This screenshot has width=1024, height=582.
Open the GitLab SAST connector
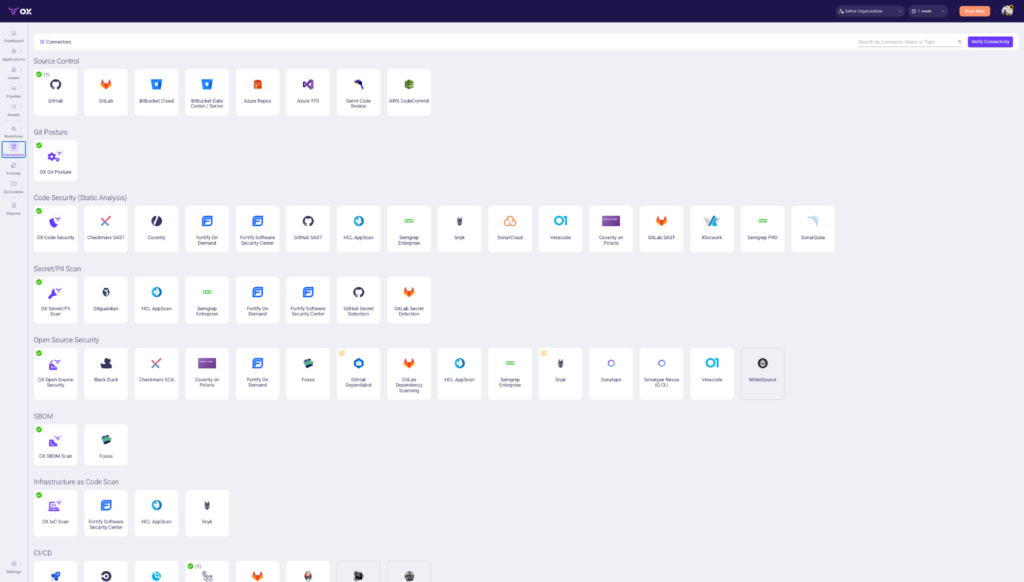coord(662,229)
